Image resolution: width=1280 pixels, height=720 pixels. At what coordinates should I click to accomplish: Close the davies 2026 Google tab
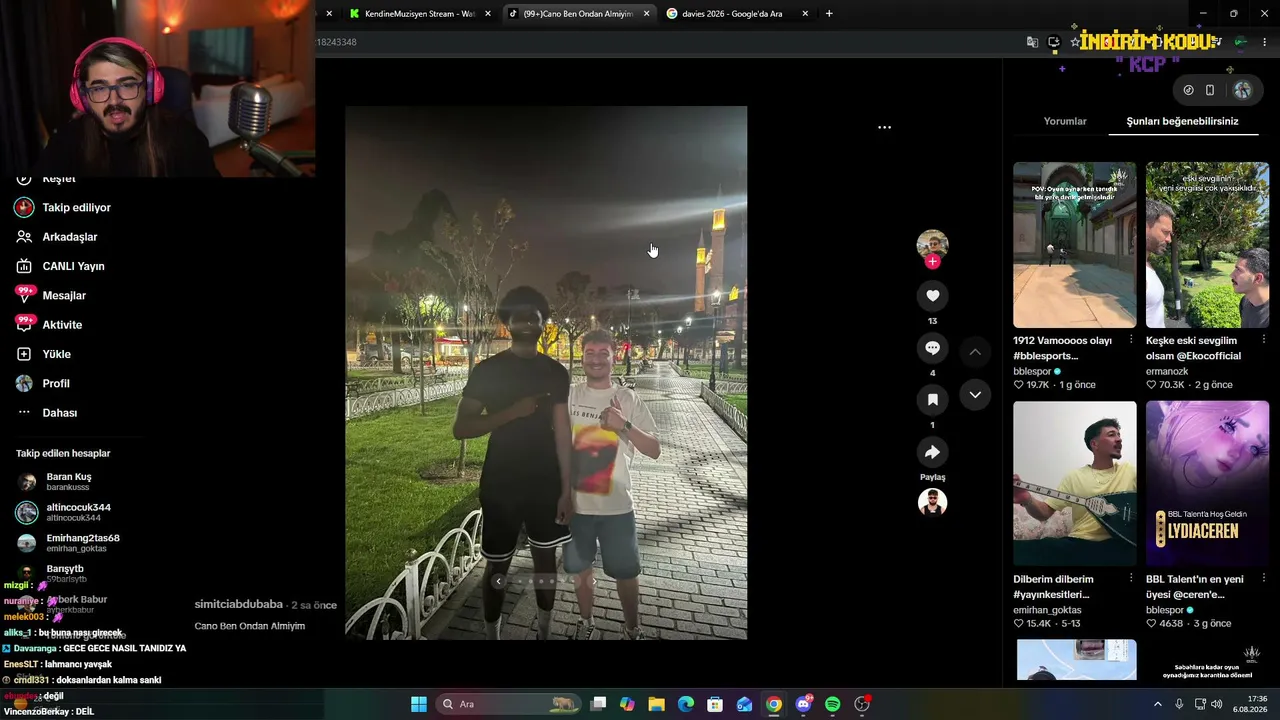point(805,14)
